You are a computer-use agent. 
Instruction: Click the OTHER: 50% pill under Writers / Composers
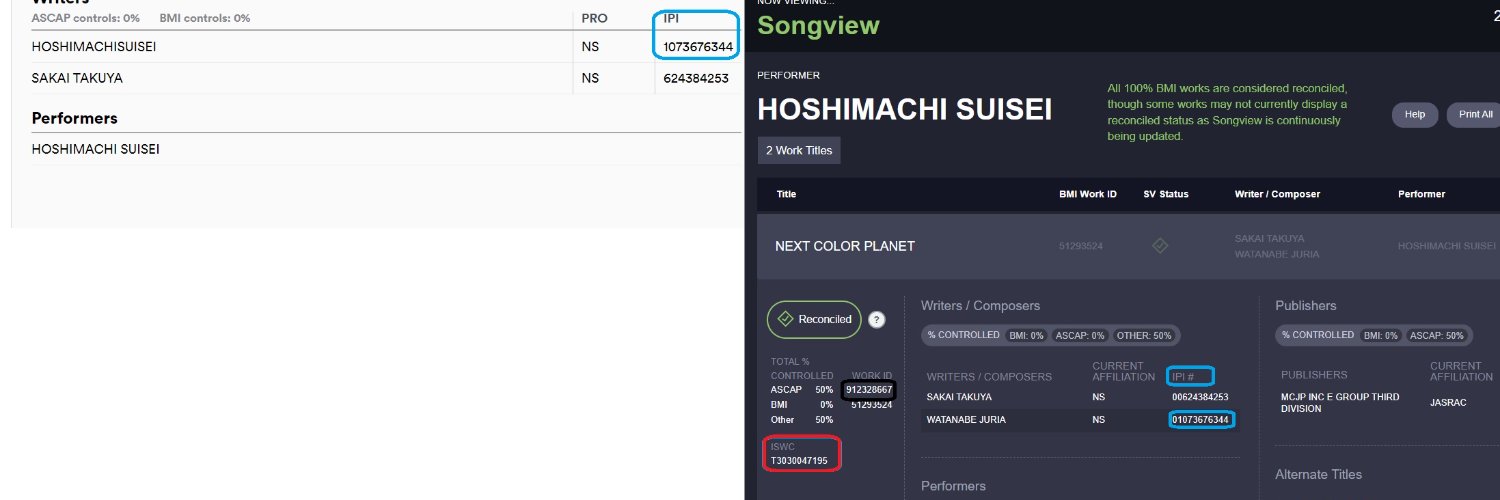click(1144, 336)
